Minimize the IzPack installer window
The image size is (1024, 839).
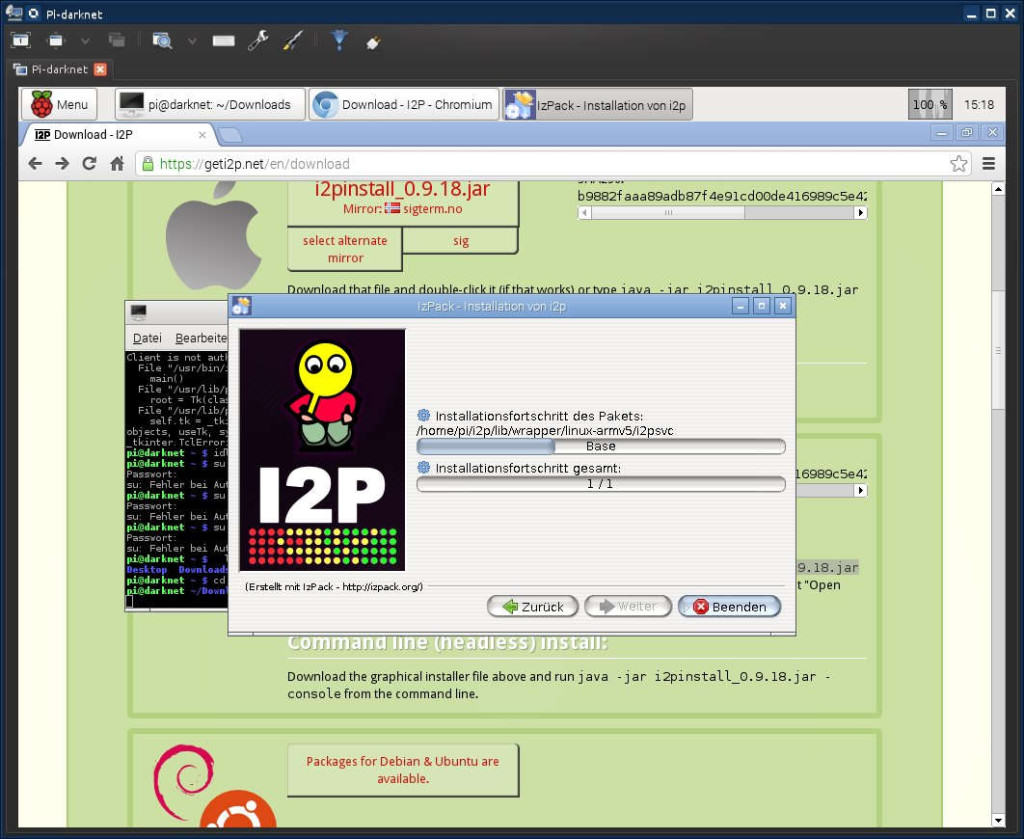(740, 306)
